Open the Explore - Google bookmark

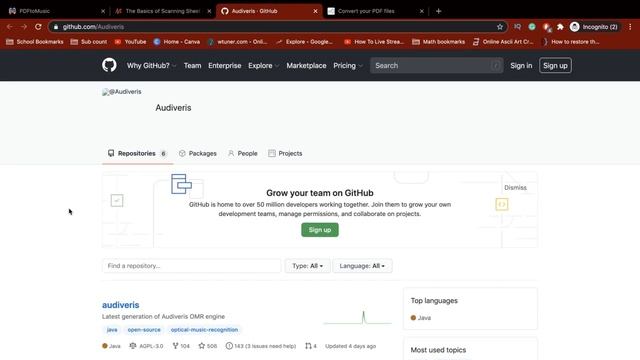click(304, 42)
